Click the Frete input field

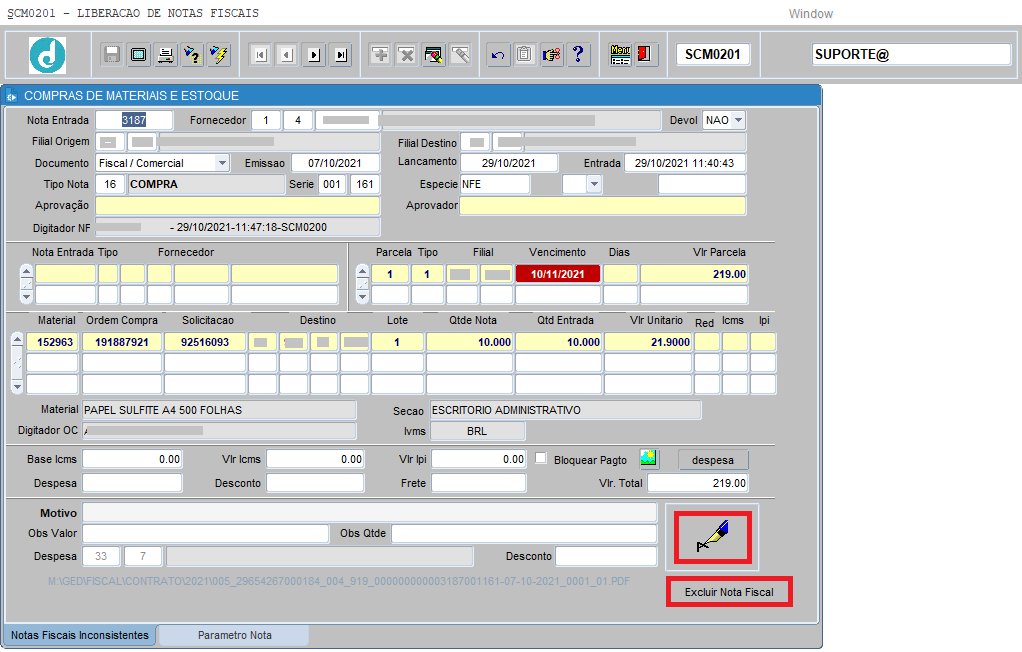click(x=478, y=483)
